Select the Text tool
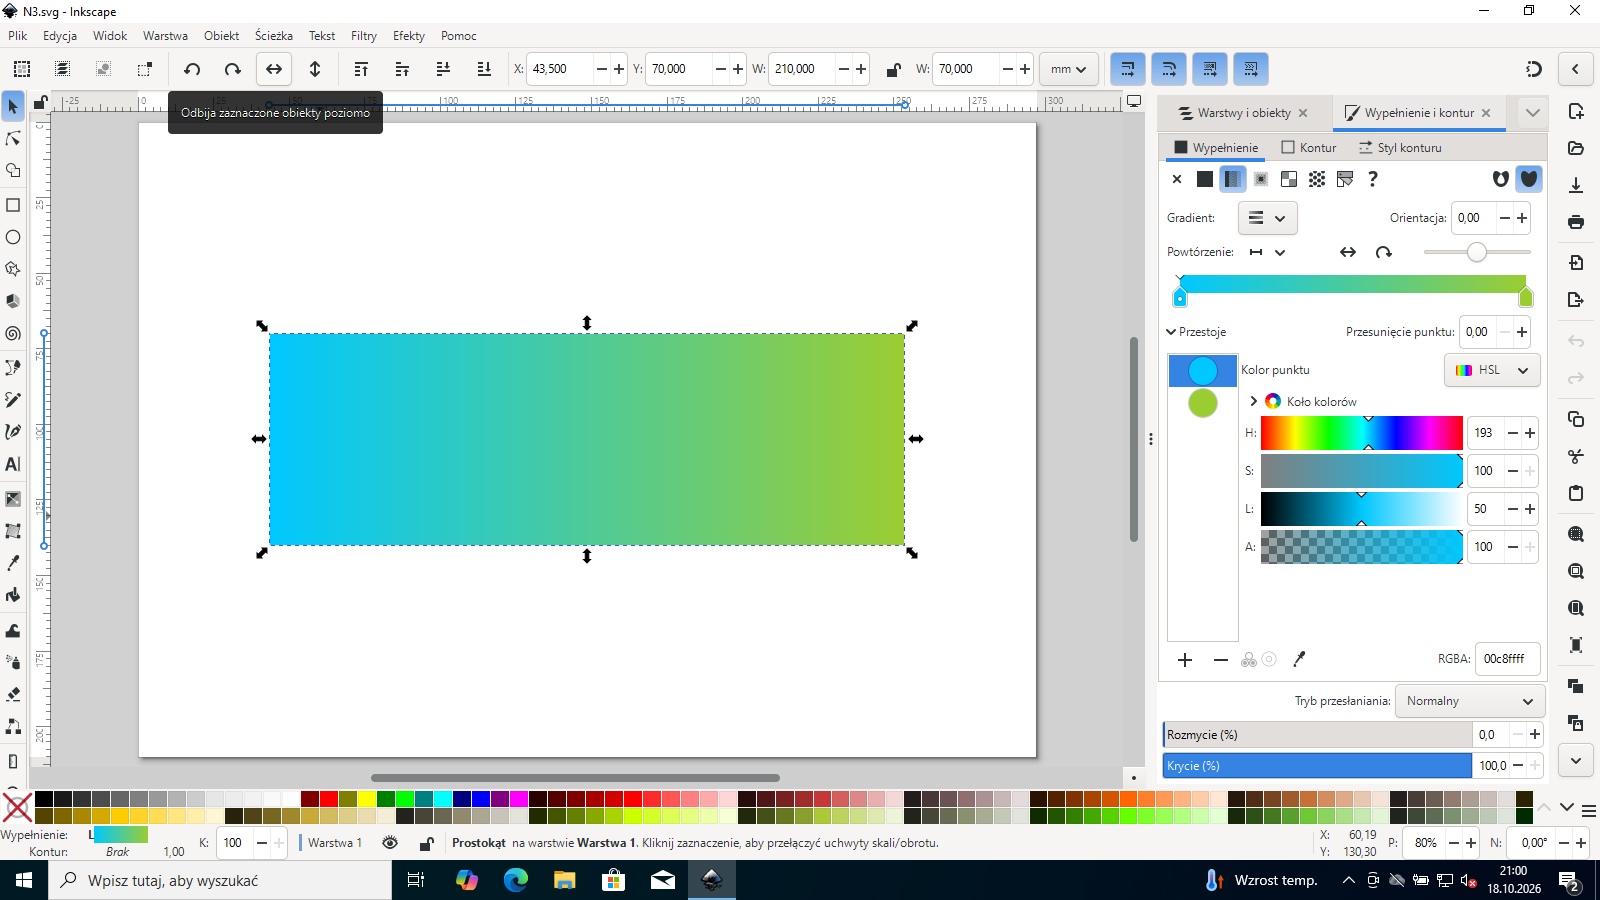 point(13,464)
